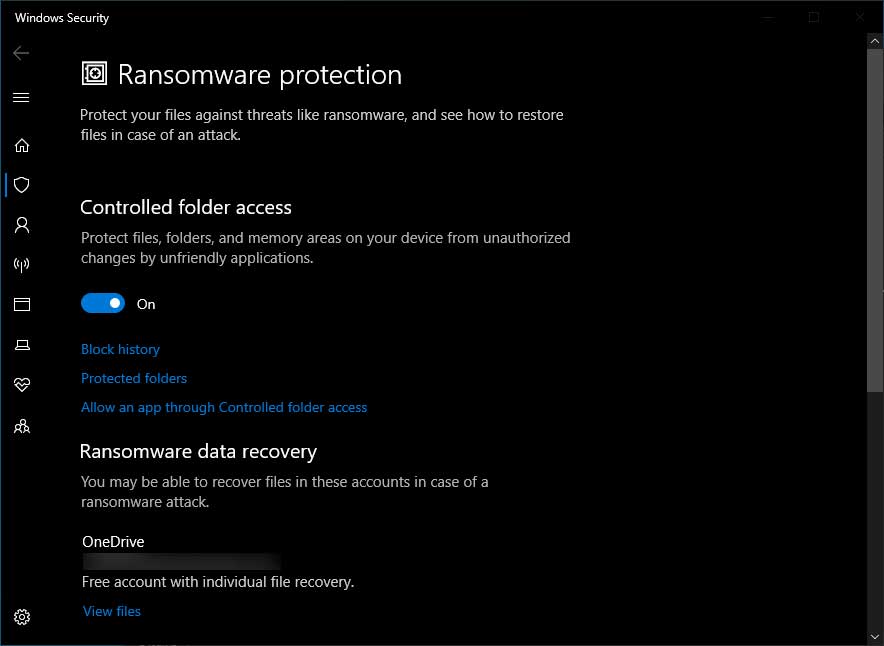Image resolution: width=884 pixels, height=646 pixels.
Task: Open Account protection using the person icon
Action: pyautogui.click(x=21, y=225)
